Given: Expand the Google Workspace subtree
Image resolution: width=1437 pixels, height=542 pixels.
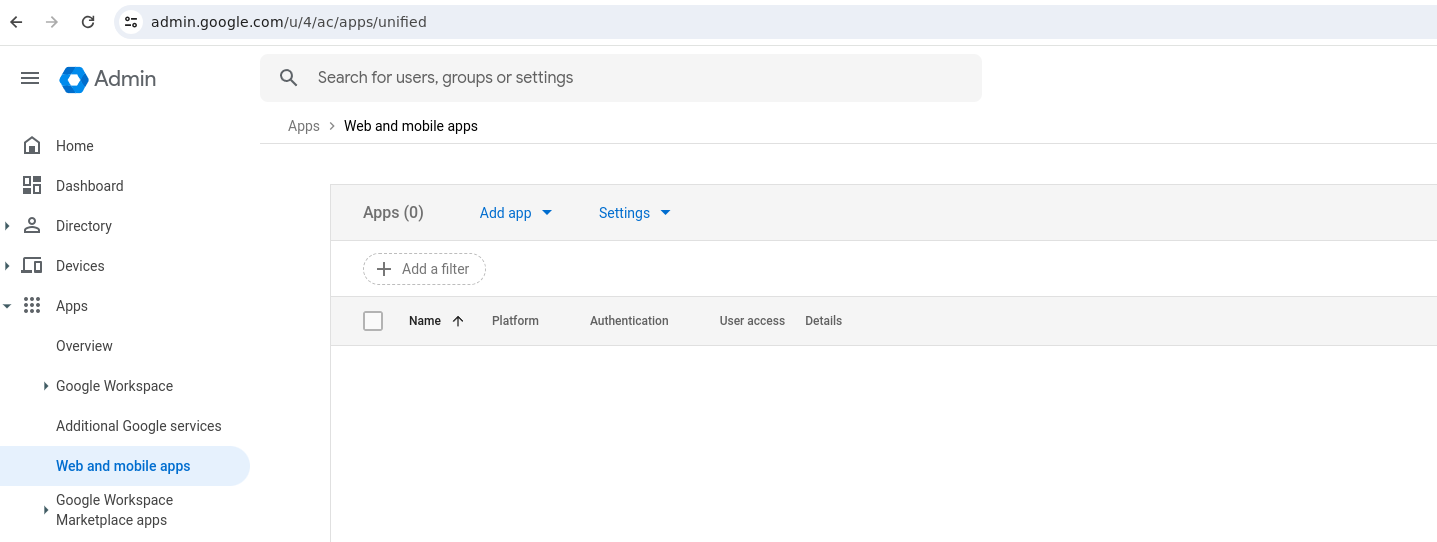Looking at the screenshot, I should pyautogui.click(x=46, y=386).
